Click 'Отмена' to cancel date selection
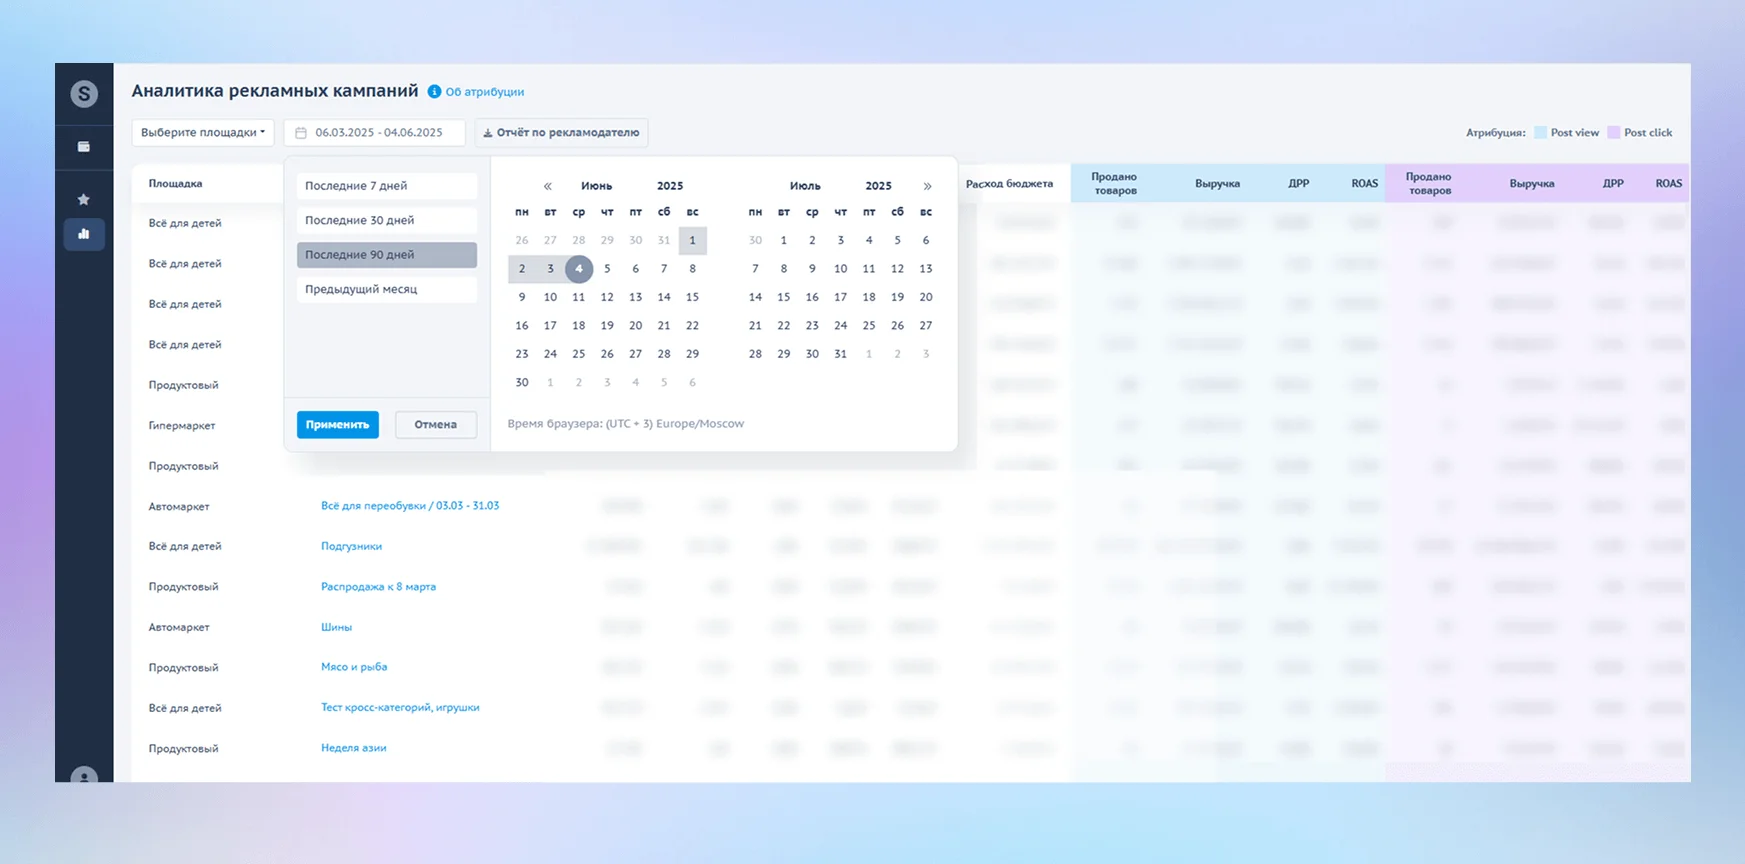1745x864 pixels. [x=435, y=425]
